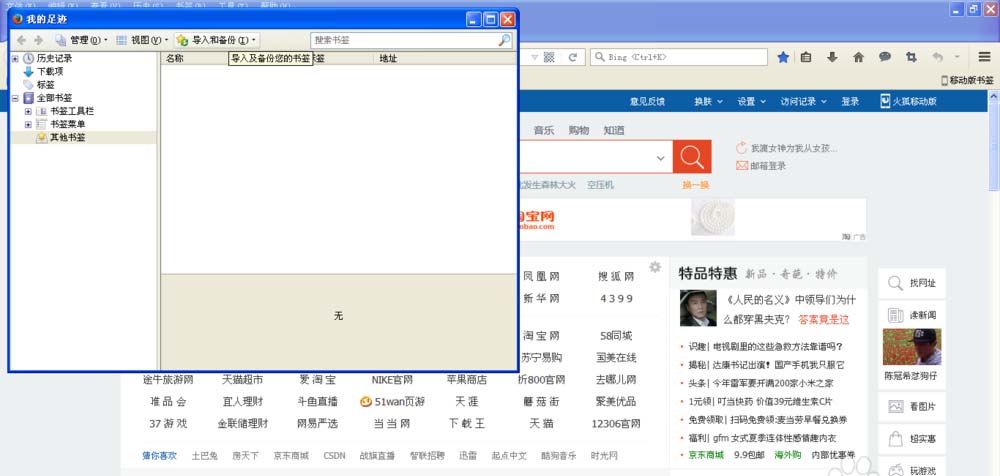The width and height of the screenshot is (1000, 476).
Task: Click 意见反馈 in the blue page header
Action: (x=647, y=101)
